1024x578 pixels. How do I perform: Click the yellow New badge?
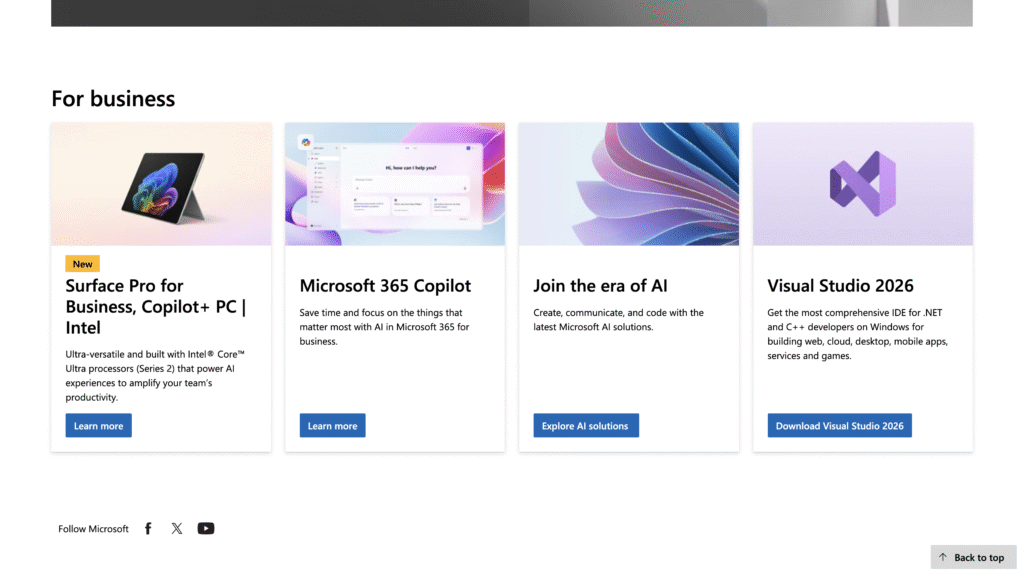[82, 264]
